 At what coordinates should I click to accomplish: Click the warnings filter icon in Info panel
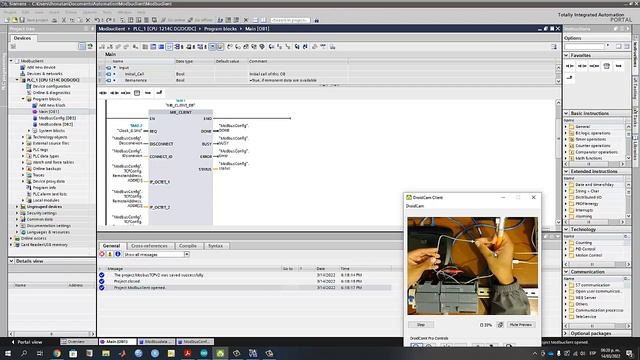110,254
